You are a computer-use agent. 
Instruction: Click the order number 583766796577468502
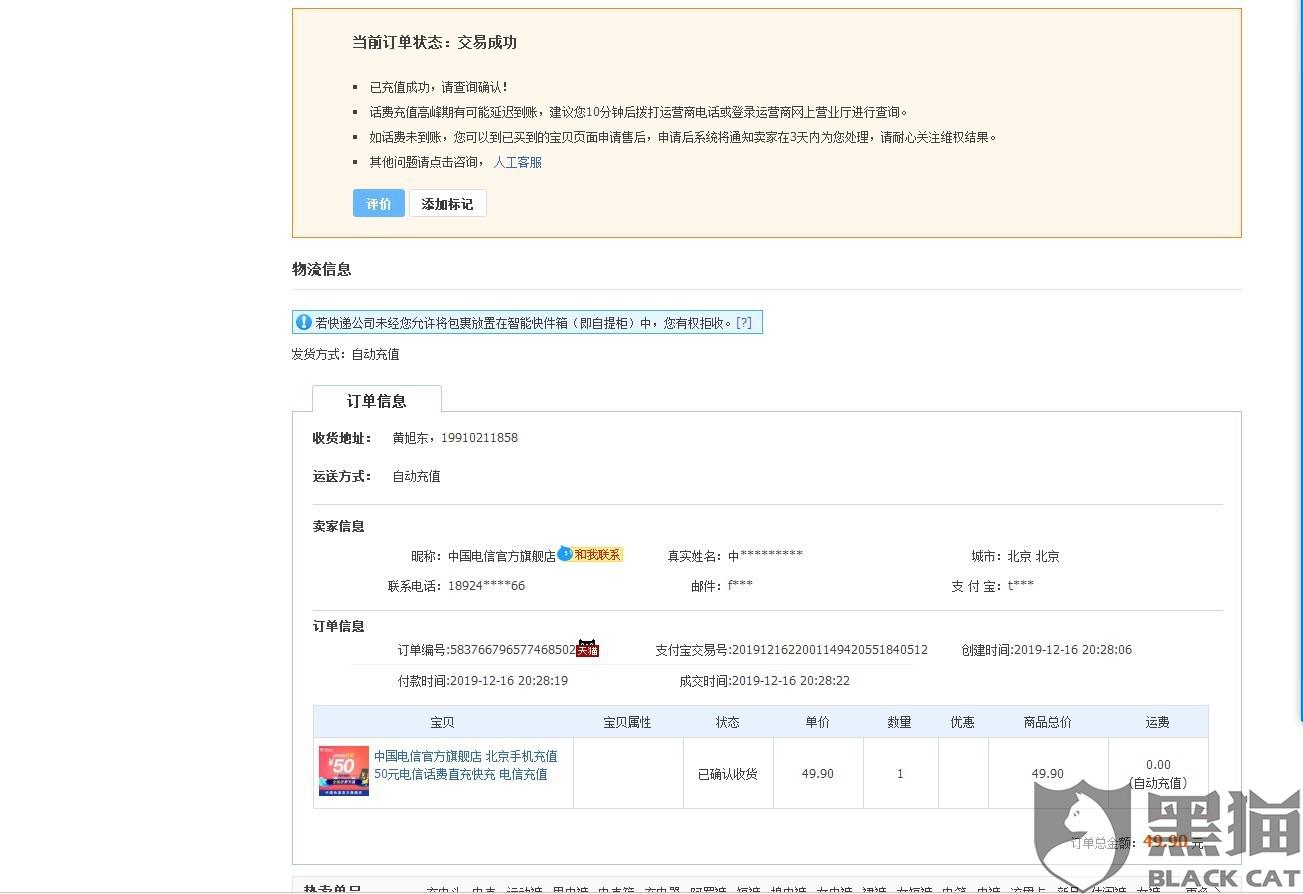click(x=513, y=650)
